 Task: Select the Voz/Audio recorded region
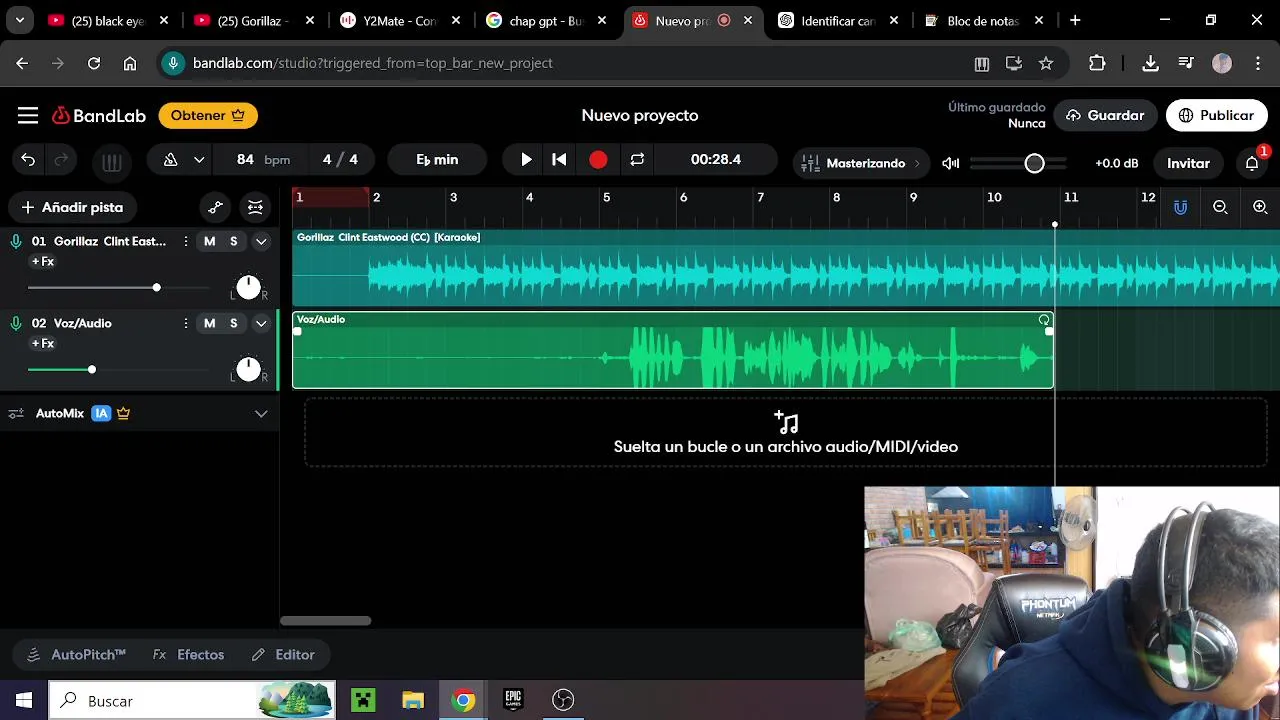click(x=673, y=350)
